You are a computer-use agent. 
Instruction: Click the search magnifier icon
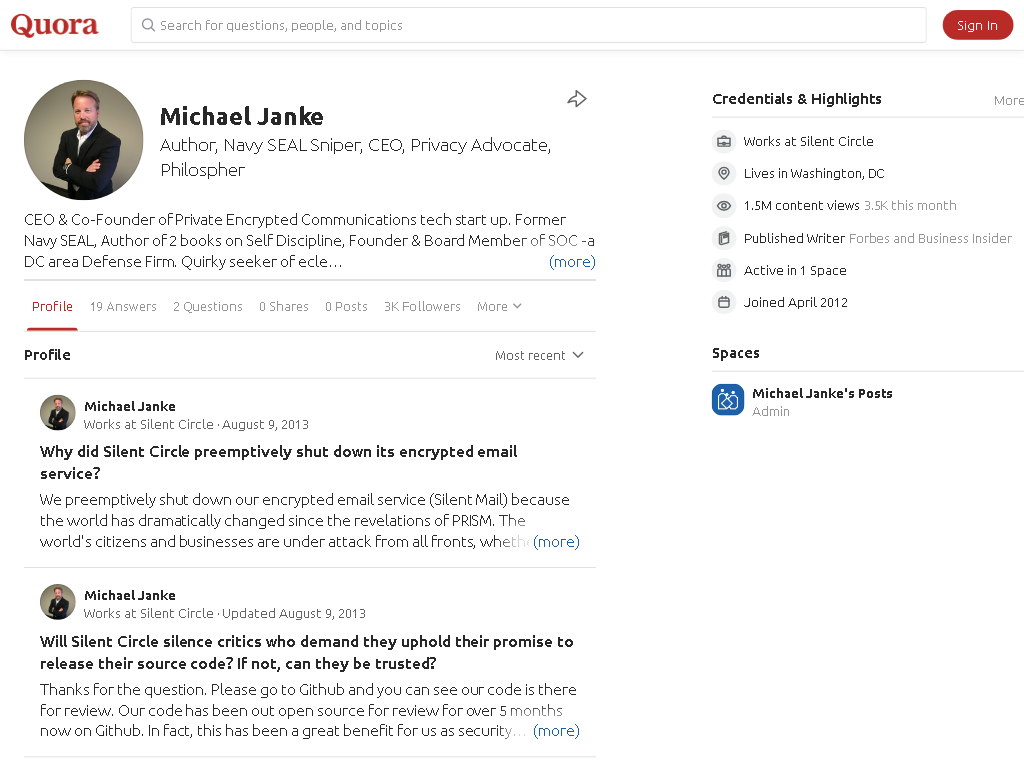point(148,25)
